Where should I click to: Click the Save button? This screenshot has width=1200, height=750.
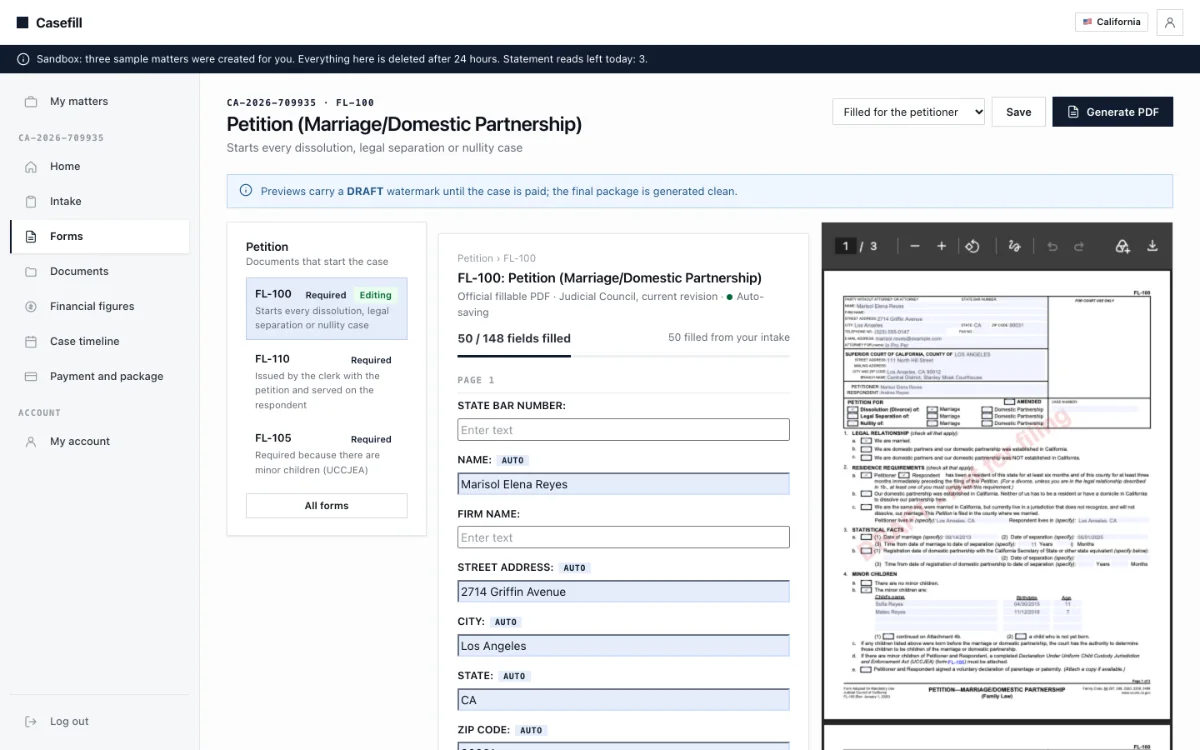pyautogui.click(x=1019, y=112)
